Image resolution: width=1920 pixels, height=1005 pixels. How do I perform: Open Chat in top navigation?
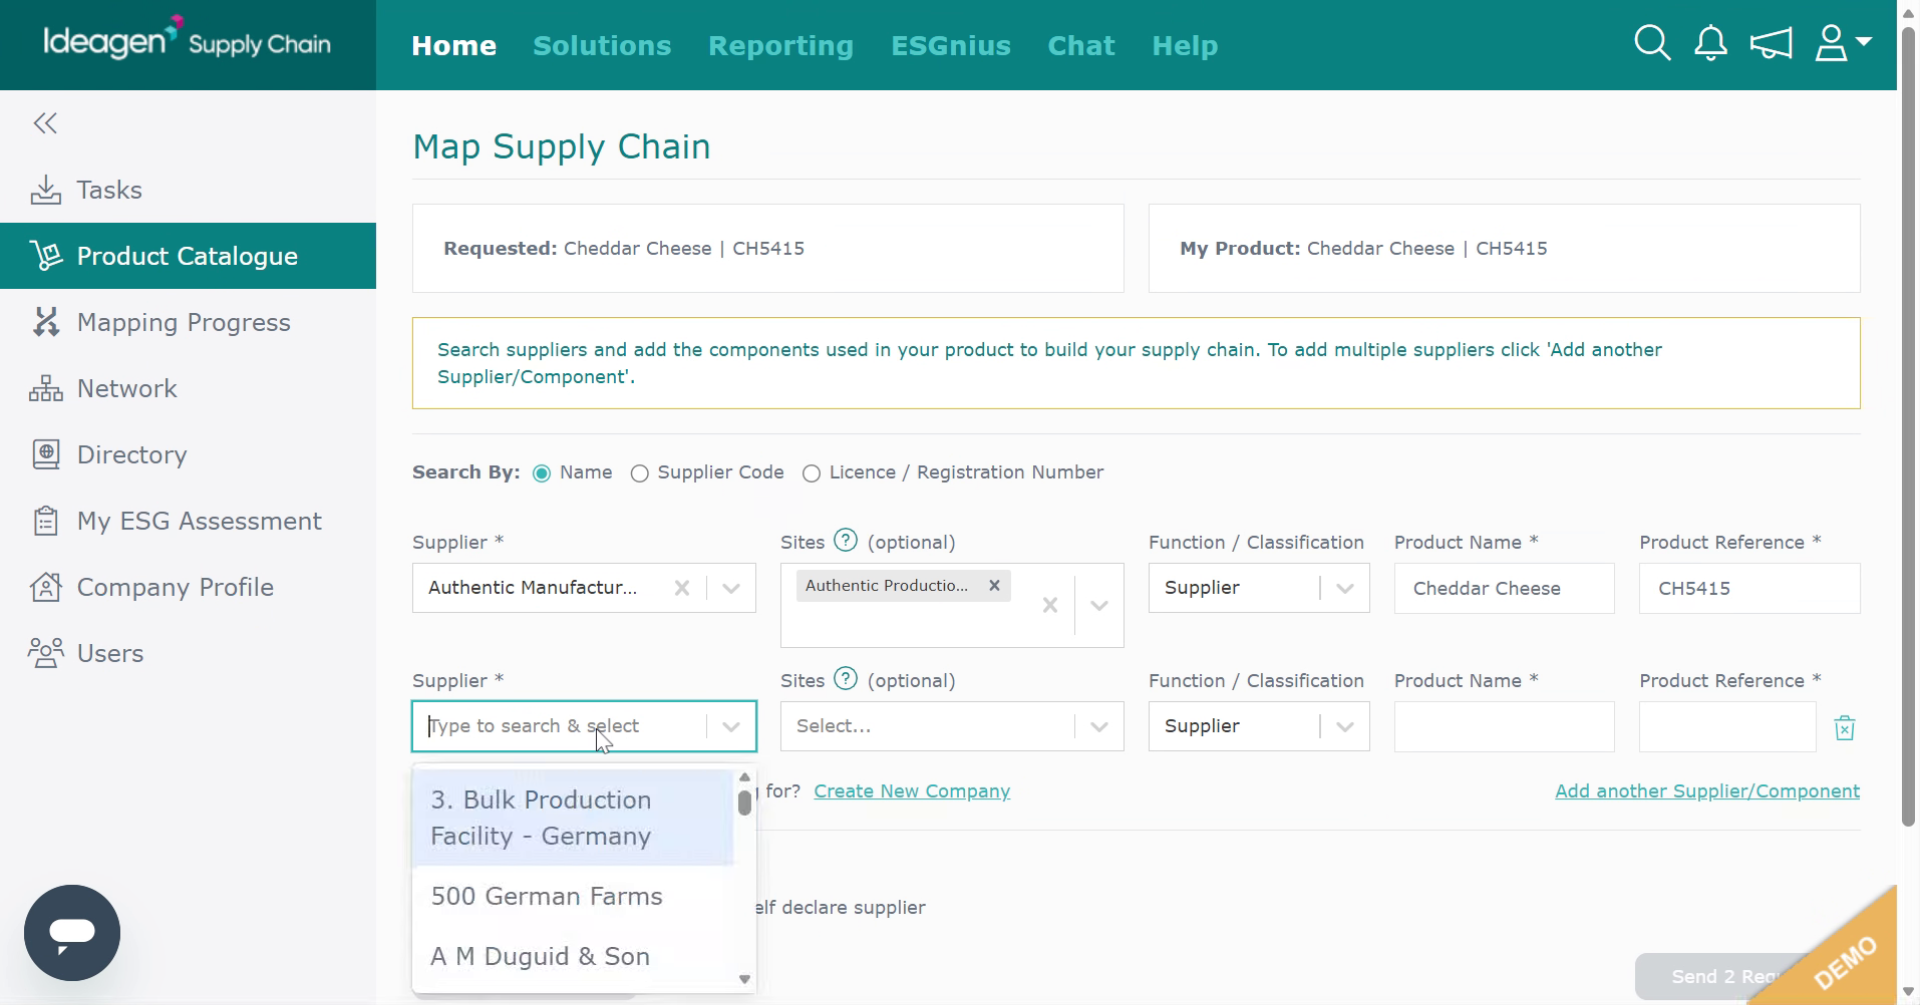1081,45
